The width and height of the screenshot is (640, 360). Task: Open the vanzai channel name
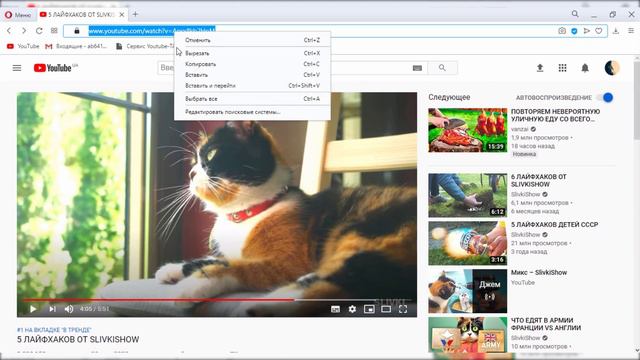pos(520,129)
